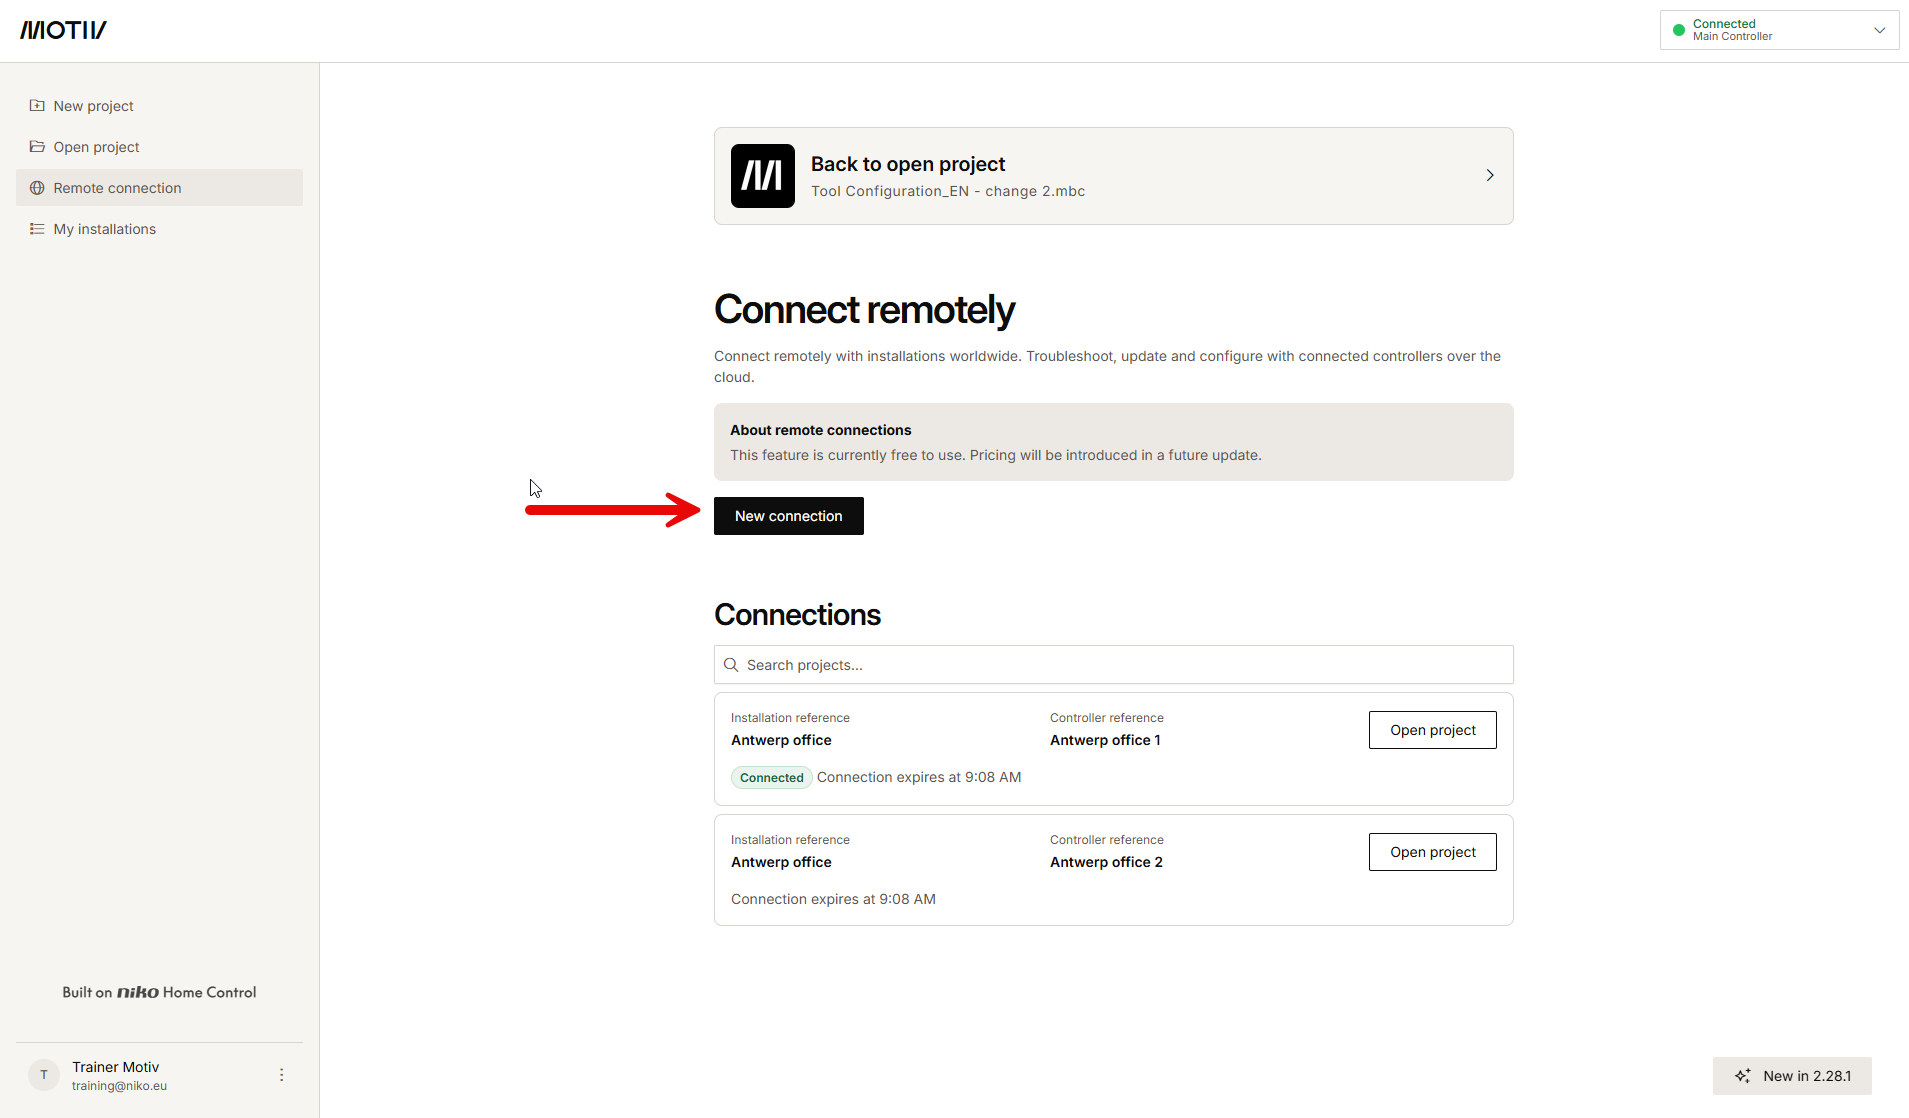The width and height of the screenshot is (1909, 1118).
Task: Click the green connected status dot
Action: coord(1679,30)
